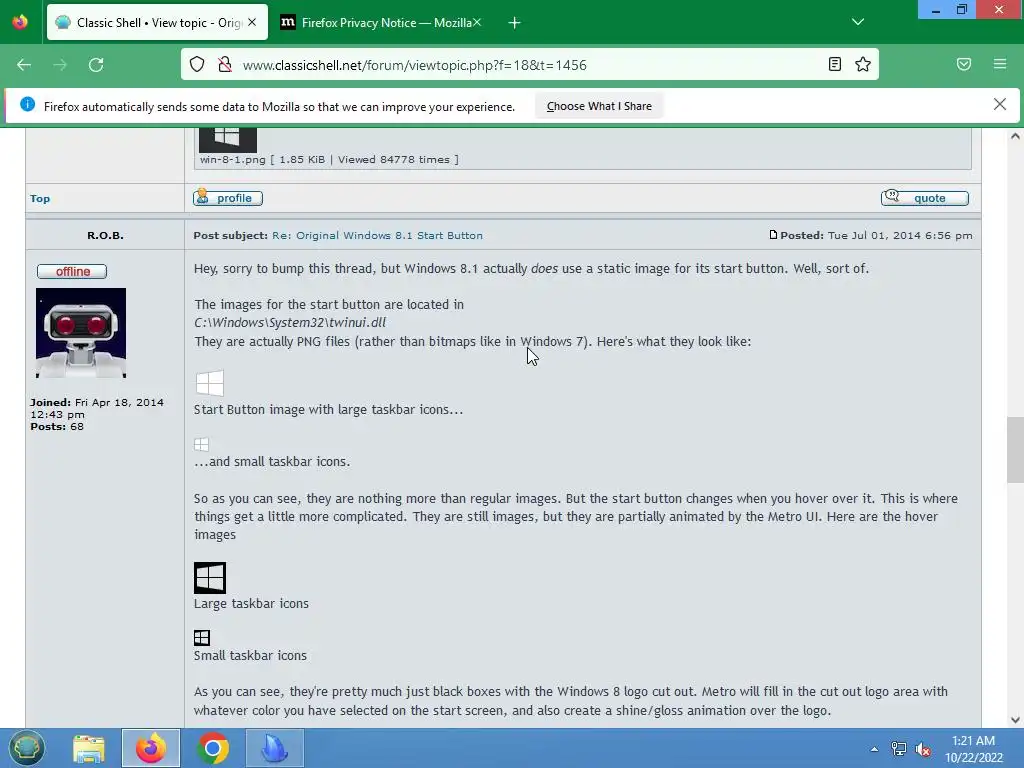Click Choose What I Share button
Image resolution: width=1024 pixels, height=768 pixels.
click(599, 106)
